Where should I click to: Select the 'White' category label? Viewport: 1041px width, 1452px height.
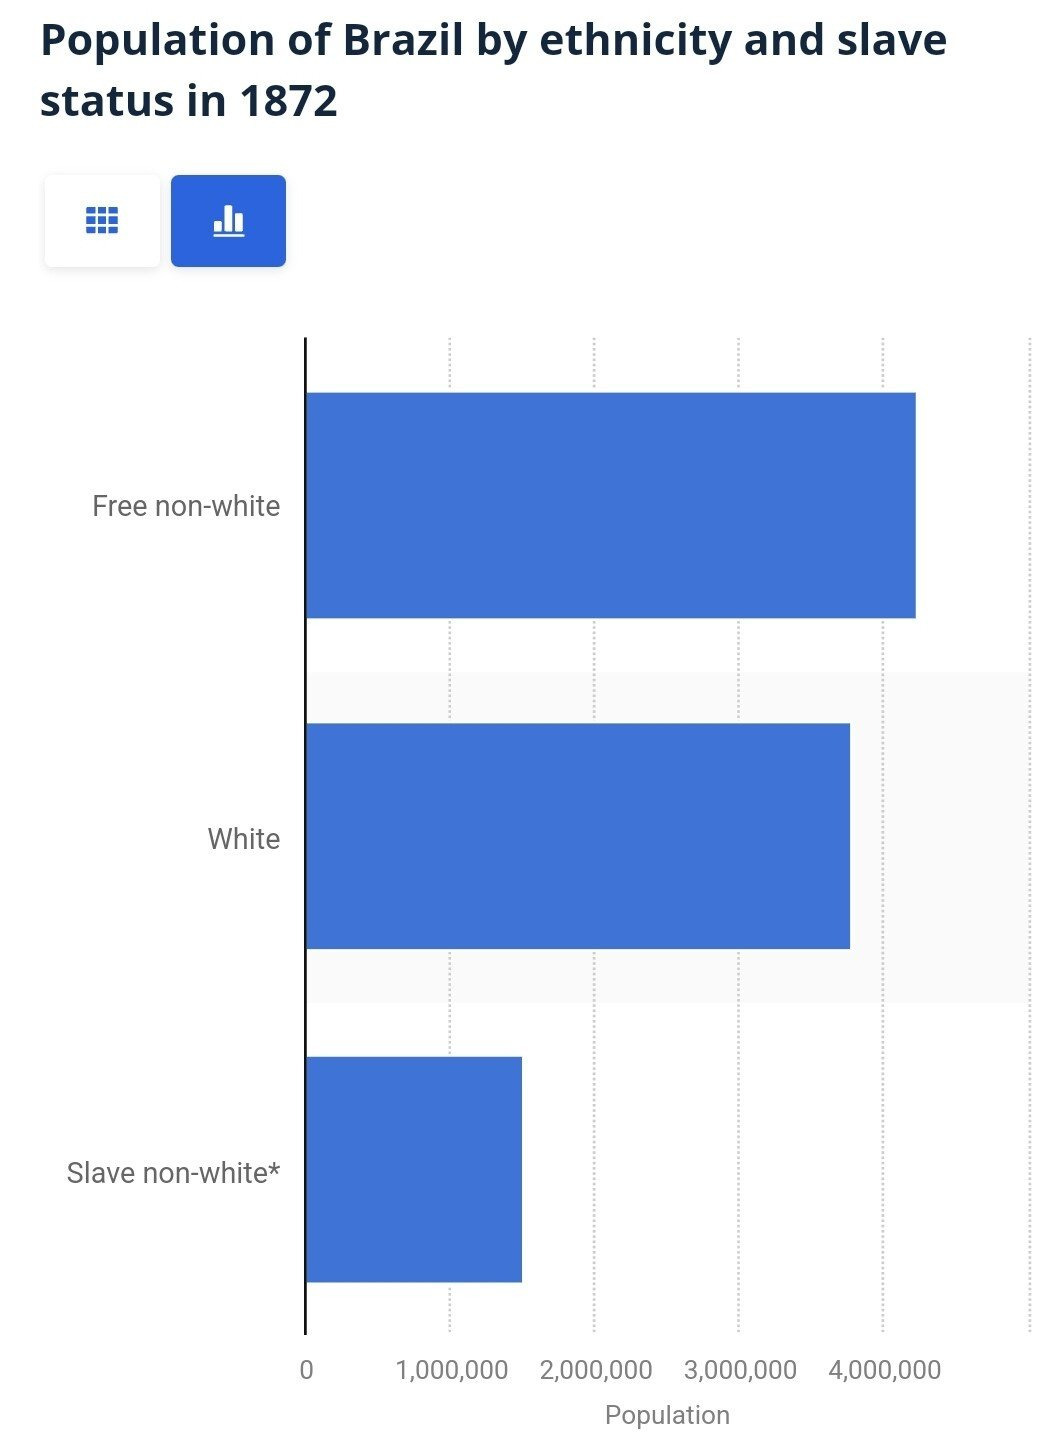click(243, 838)
